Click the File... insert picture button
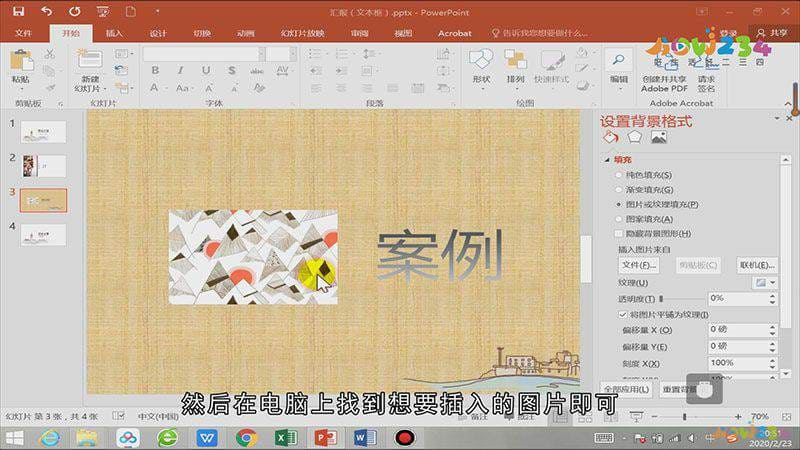Screen dimensions: 800x450 [x=639, y=265]
